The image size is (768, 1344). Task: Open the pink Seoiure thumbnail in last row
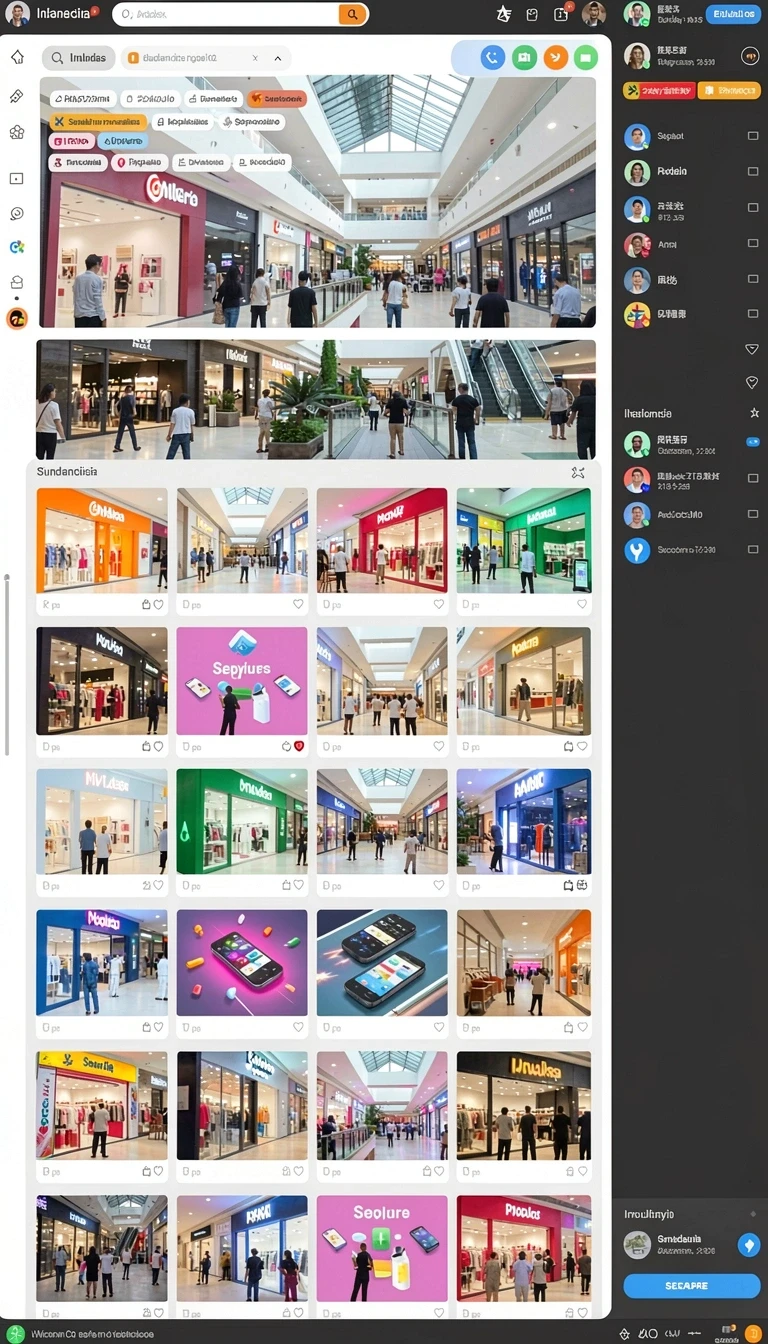(x=382, y=1248)
